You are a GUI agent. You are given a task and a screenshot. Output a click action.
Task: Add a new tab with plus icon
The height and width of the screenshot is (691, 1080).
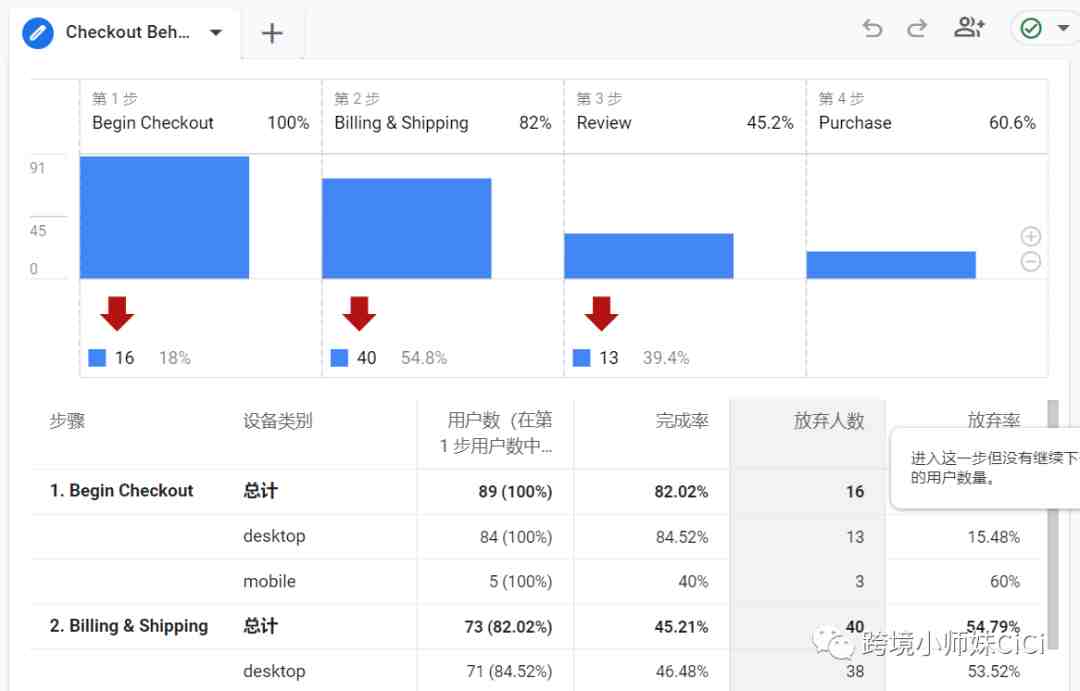(x=272, y=33)
